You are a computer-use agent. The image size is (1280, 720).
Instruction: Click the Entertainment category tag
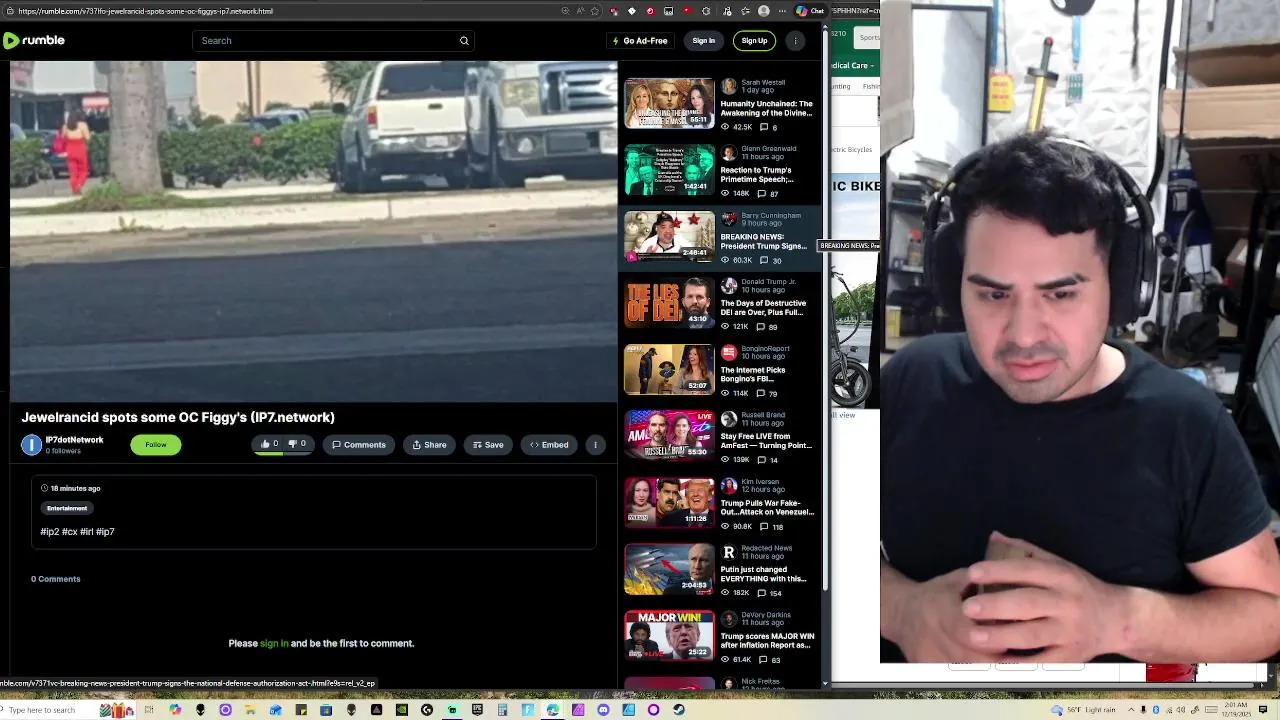click(x=67, y=508)
